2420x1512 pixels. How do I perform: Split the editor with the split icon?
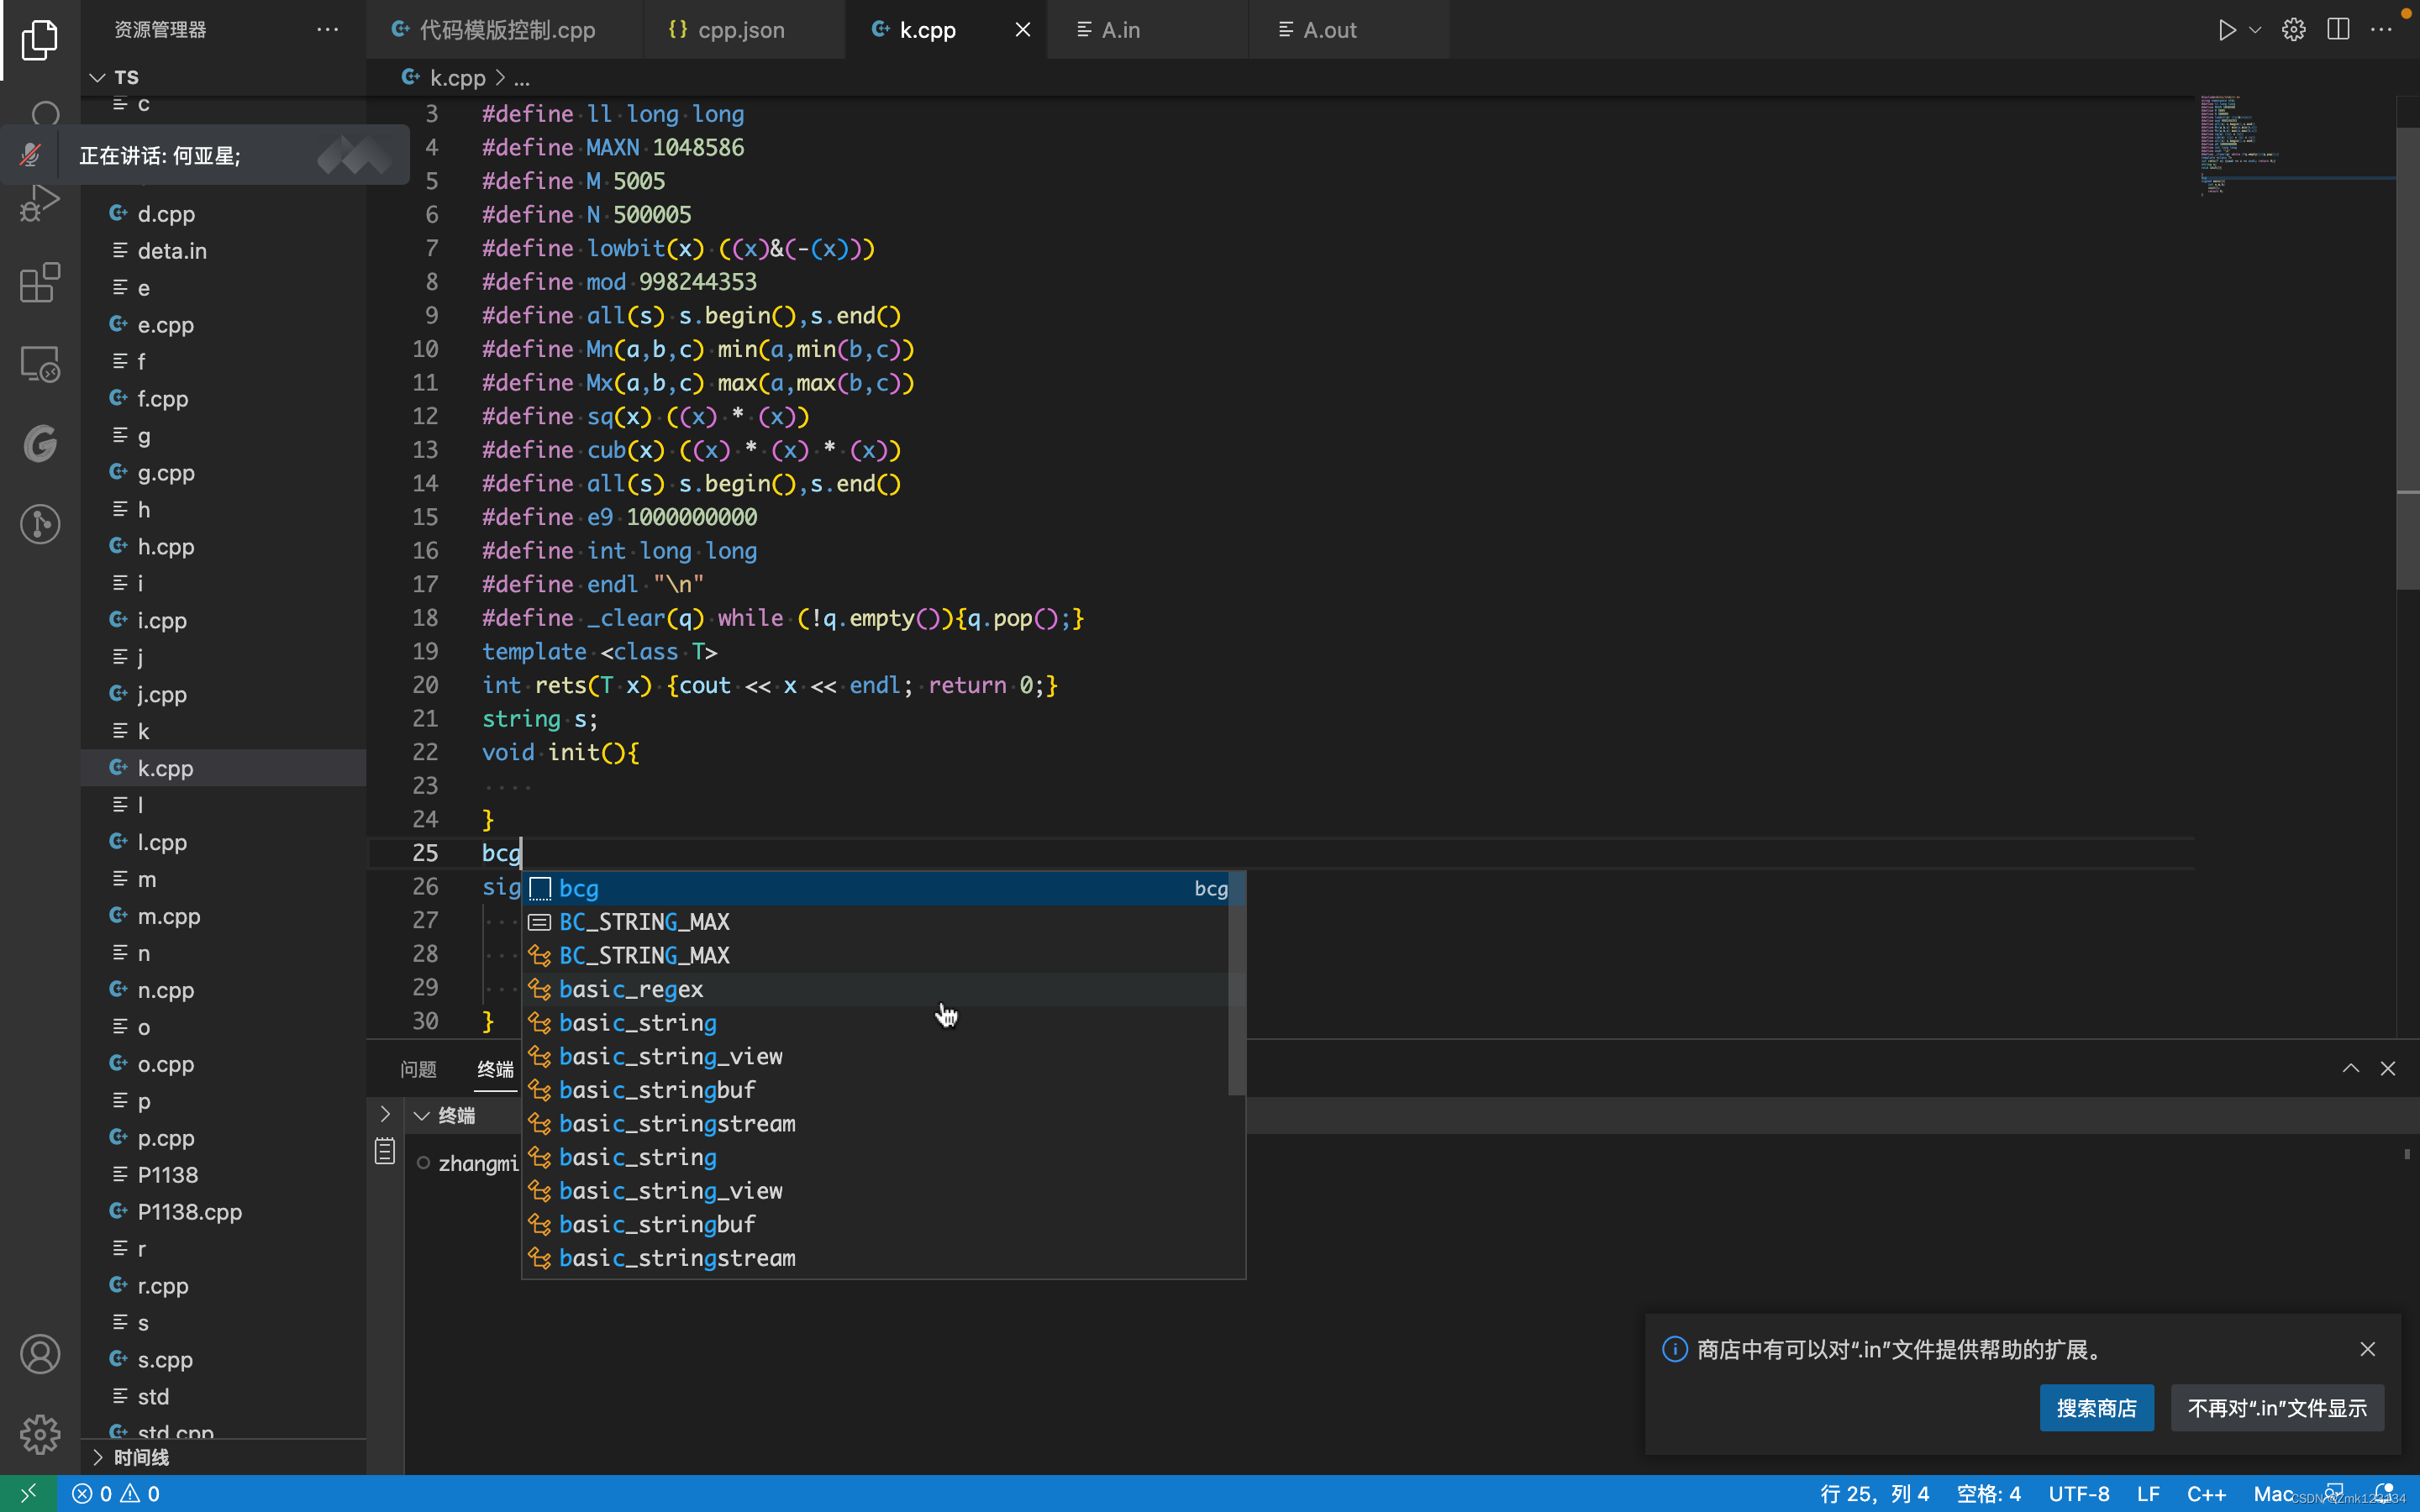point(2338,29)
